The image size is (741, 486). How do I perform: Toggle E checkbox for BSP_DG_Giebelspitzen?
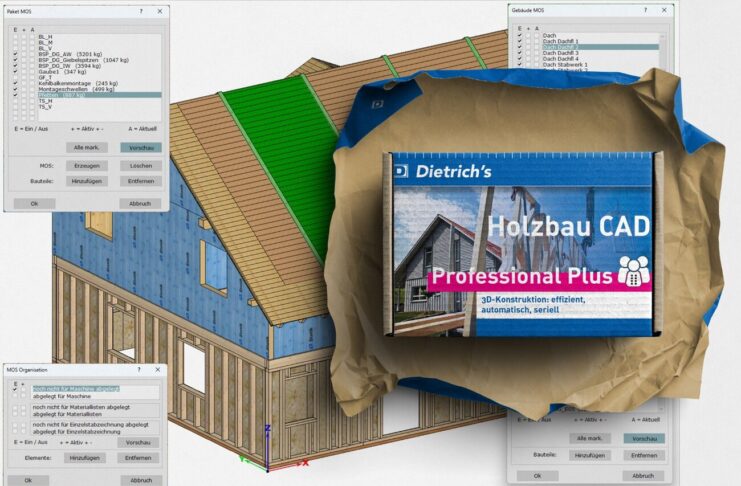click(16, 60)
